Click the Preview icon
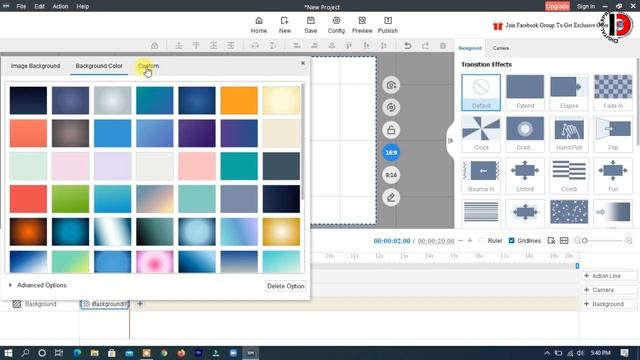The image size is (640, 360). [362, 25]
